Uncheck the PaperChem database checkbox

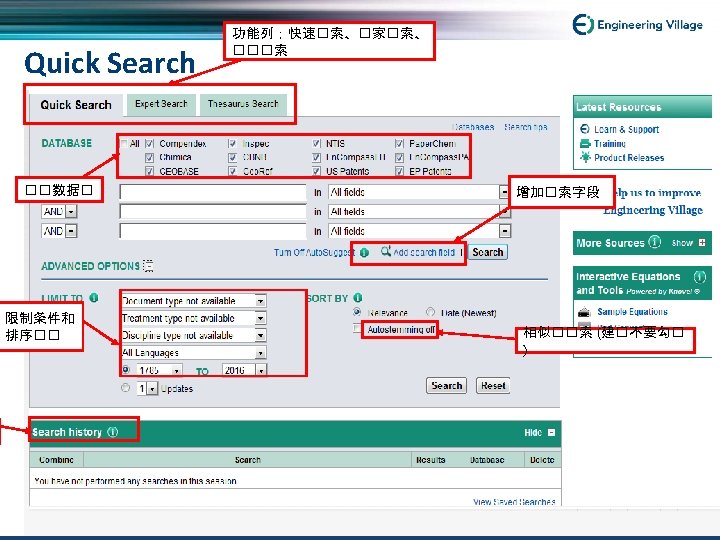399,143
